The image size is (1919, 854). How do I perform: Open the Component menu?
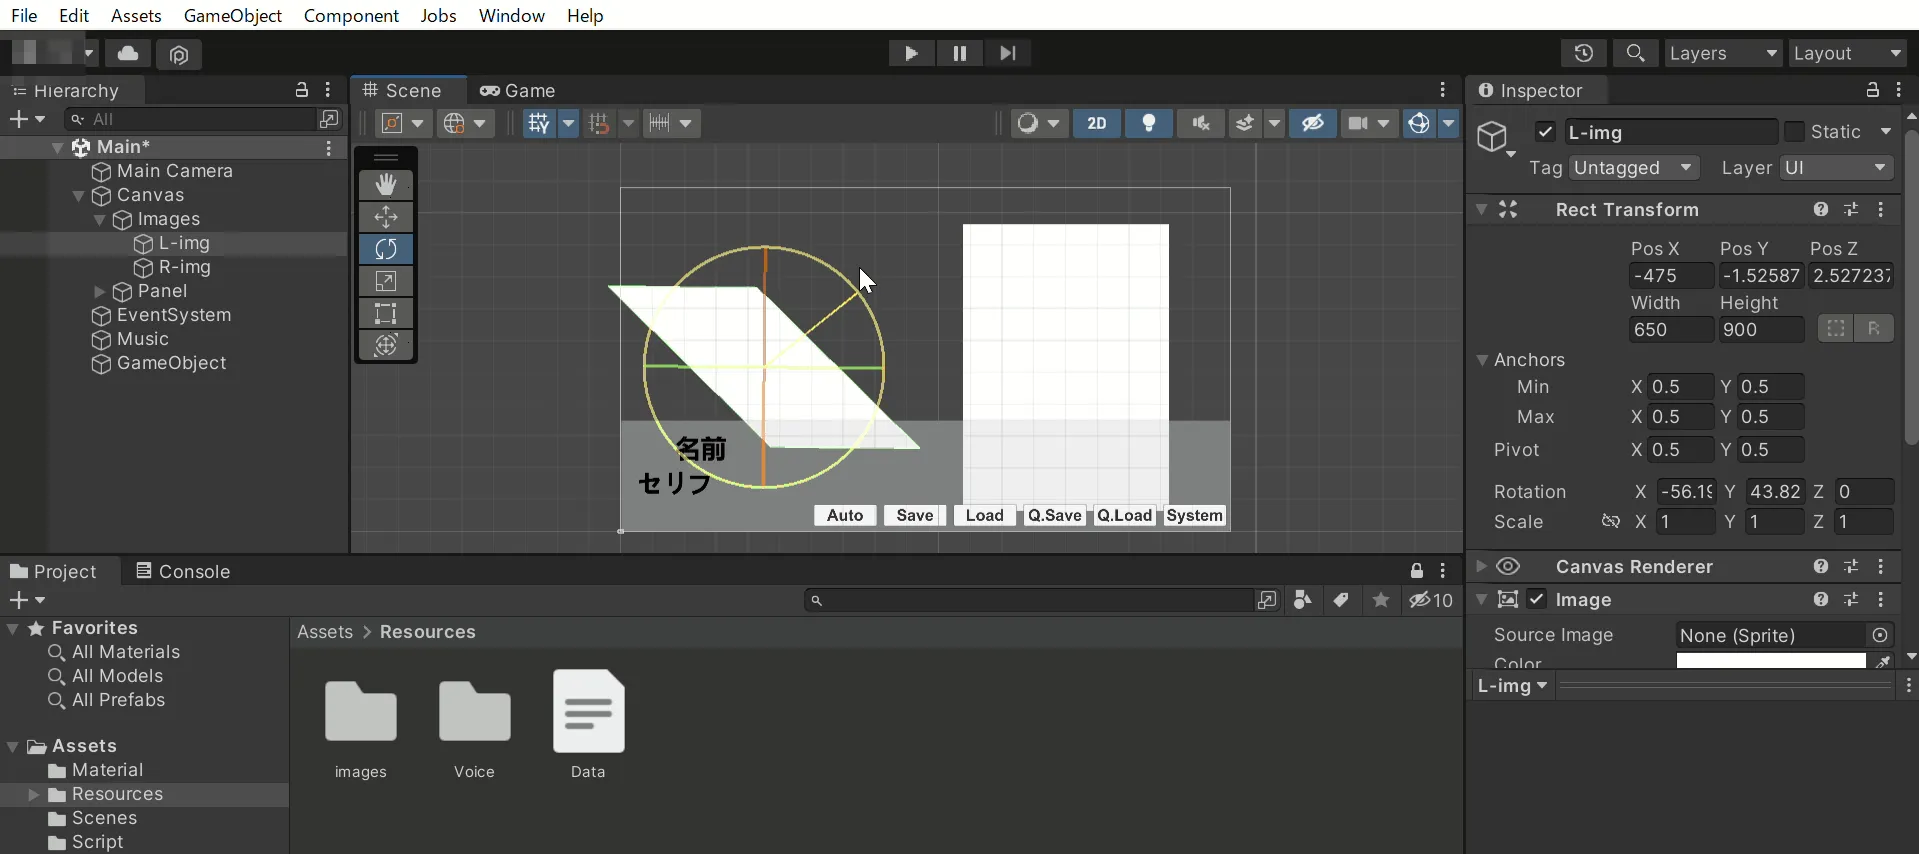[351, 16]
